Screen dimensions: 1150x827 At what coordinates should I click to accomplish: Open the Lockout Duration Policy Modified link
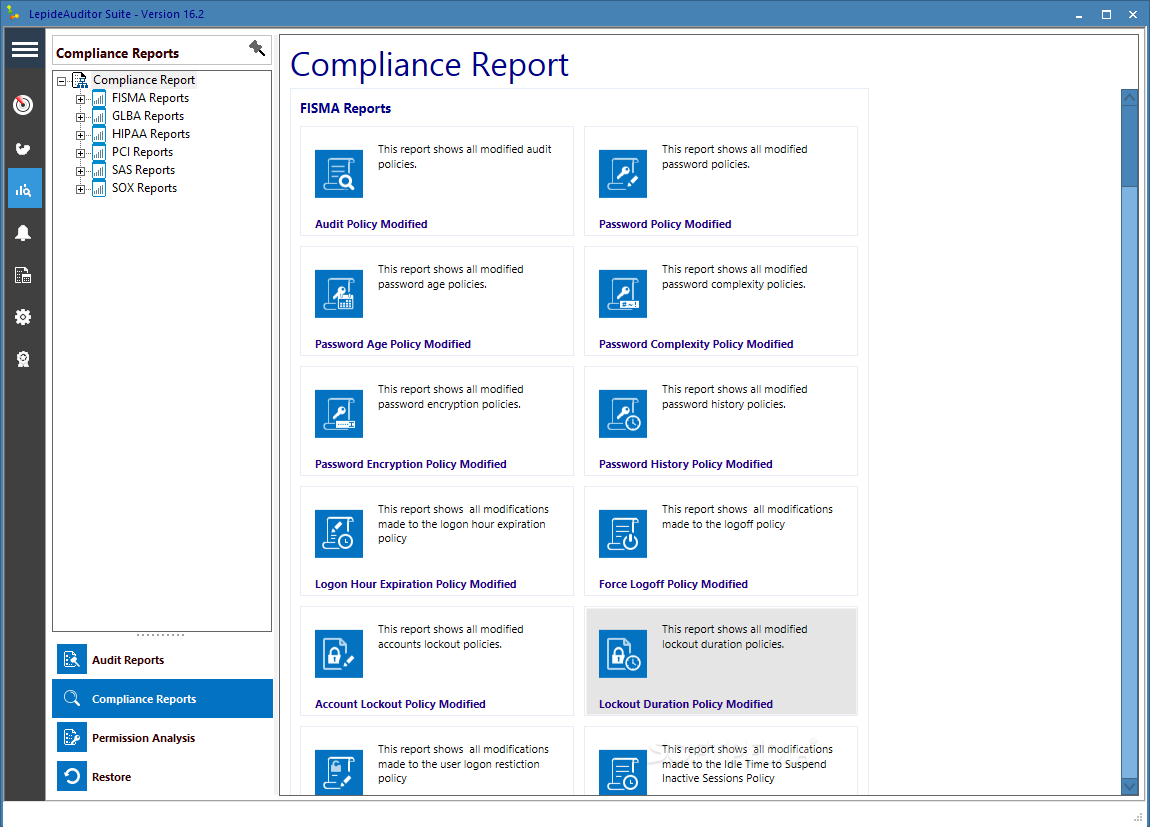(686, 705)
